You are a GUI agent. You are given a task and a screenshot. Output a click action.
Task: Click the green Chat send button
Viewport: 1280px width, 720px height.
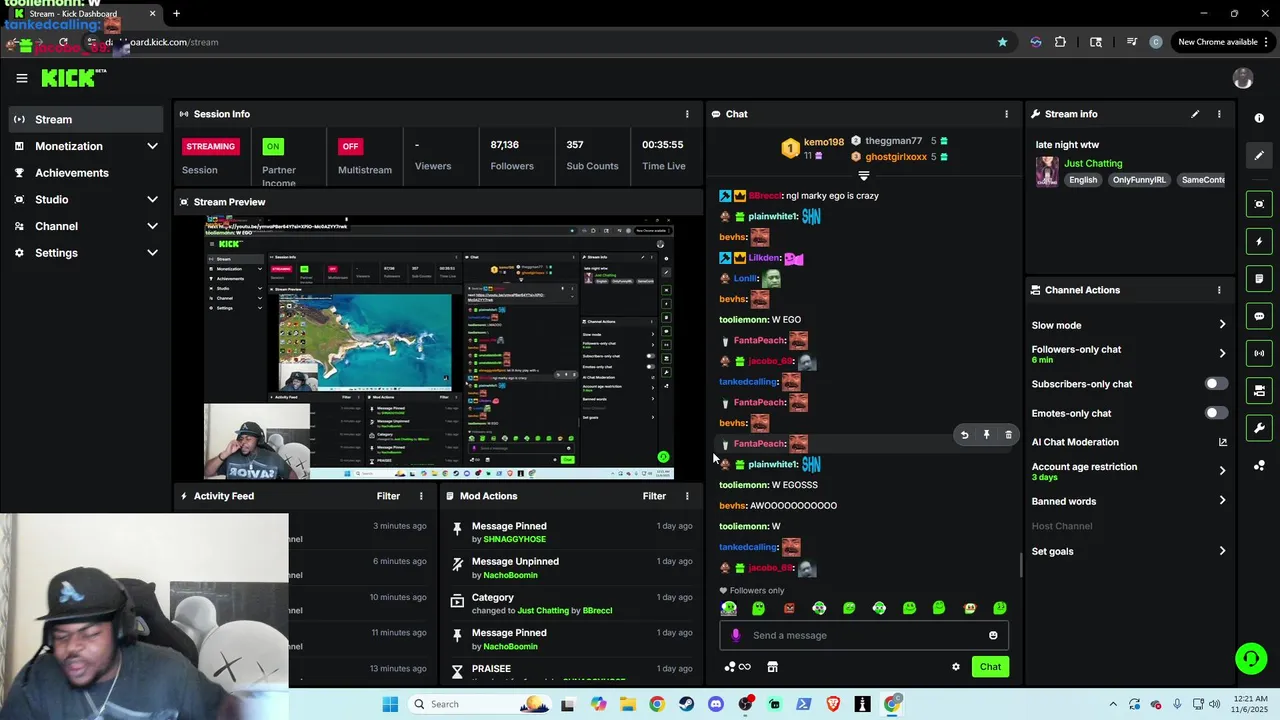click(990, 667)
